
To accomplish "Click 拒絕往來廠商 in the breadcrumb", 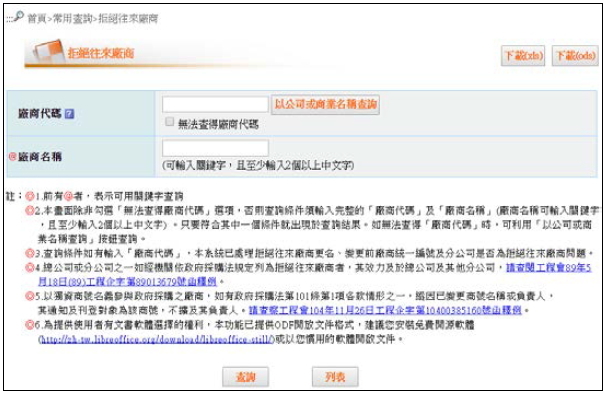I will [128, 18].
